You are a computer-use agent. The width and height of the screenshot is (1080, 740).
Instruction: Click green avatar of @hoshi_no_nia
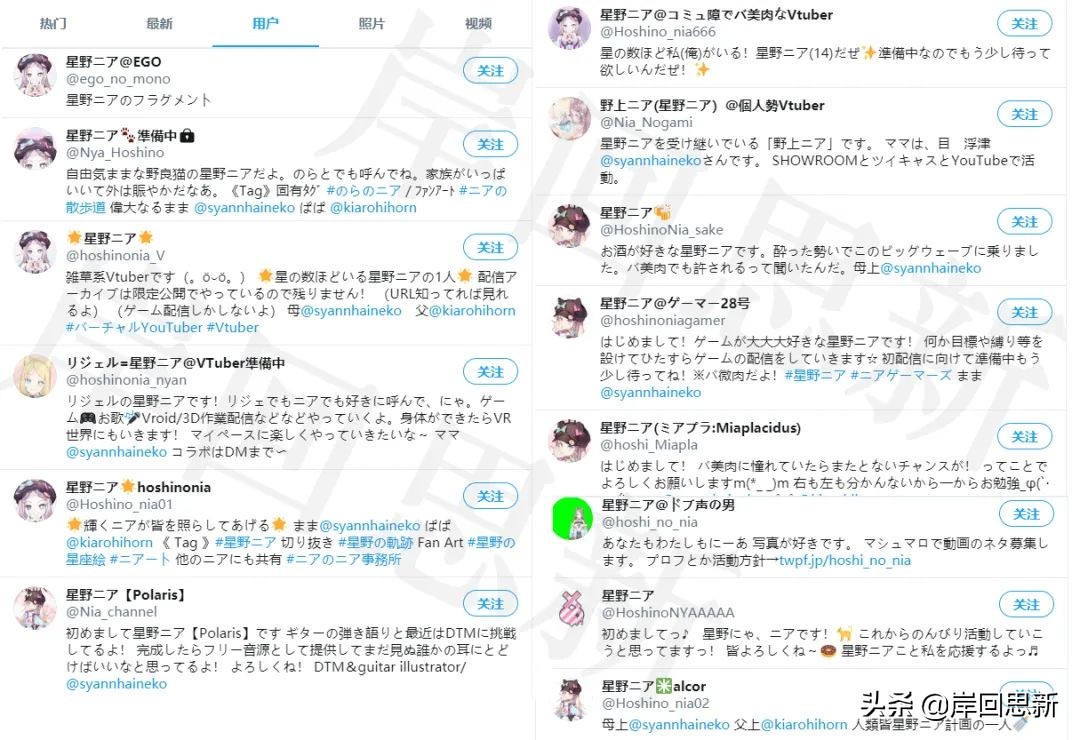[x=572, y=518]
